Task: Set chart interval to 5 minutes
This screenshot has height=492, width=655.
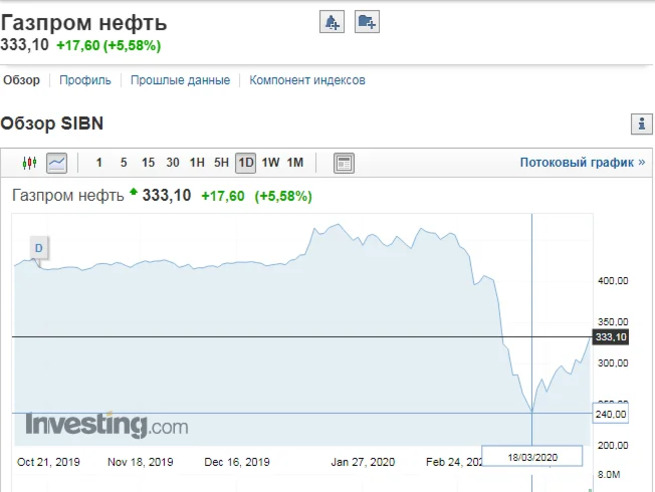Action: (x=124, y=162)
